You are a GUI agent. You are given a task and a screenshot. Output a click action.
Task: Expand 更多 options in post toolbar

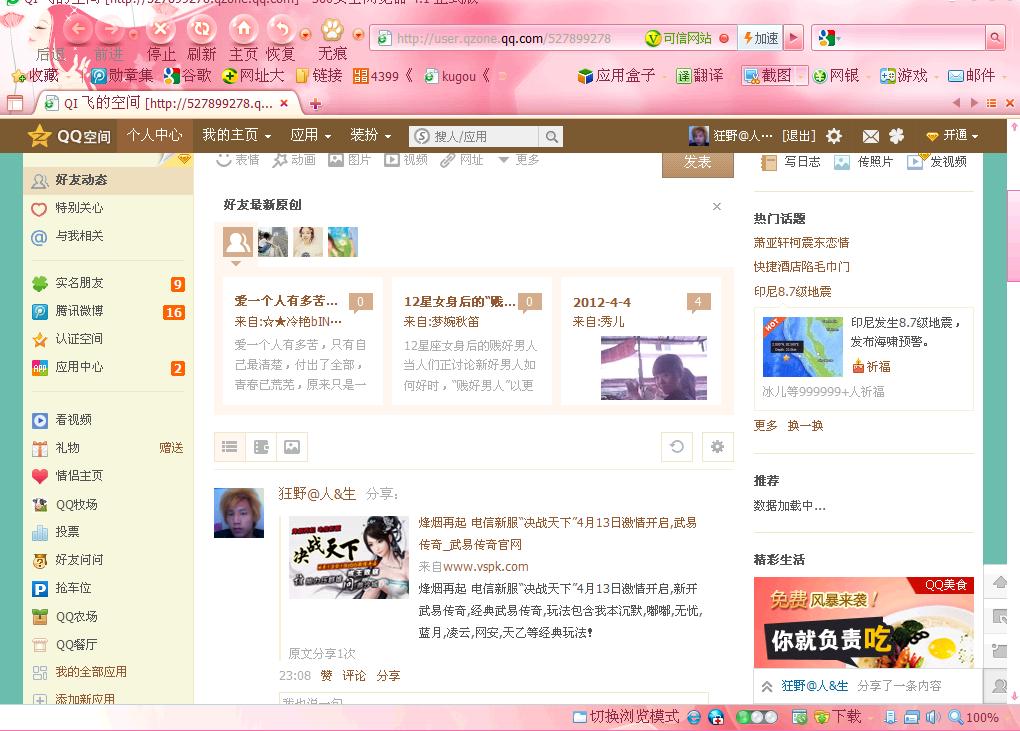519,159
